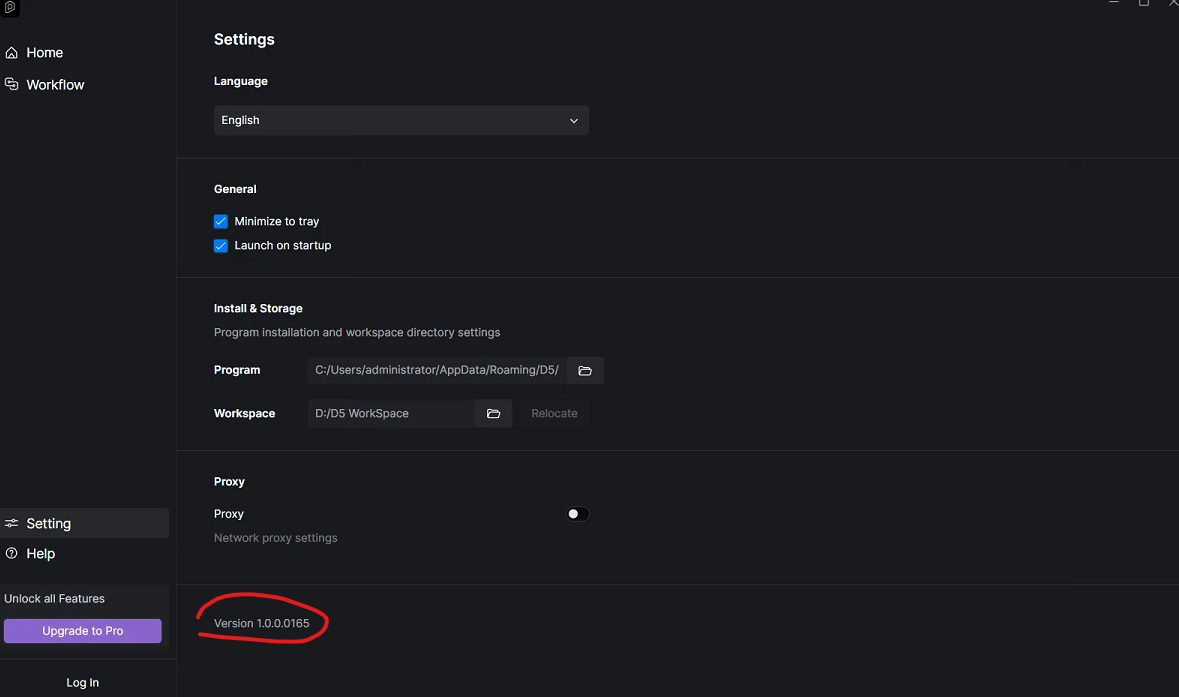Screen dimensions: 1179x697
Task: Click the Help question mark icon
Action: pyautogui.click(x=11, y=553)
